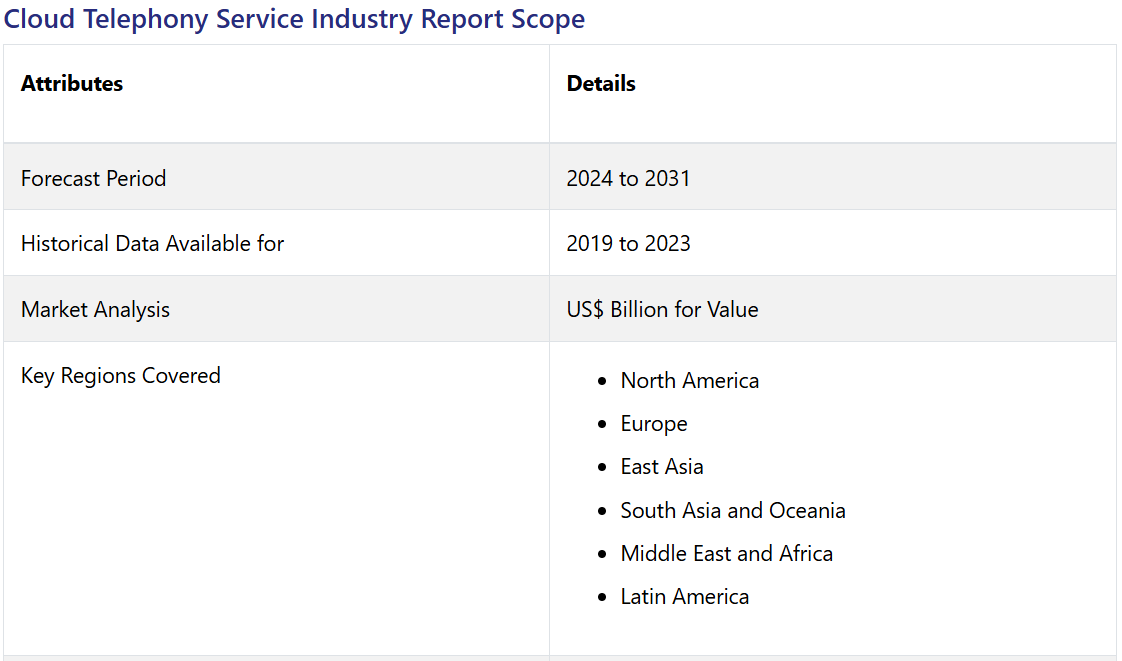Select the Middle East and Africa item
This screenshot has height=661, width=1122.
pyautogui.click(x=726, y=554)
